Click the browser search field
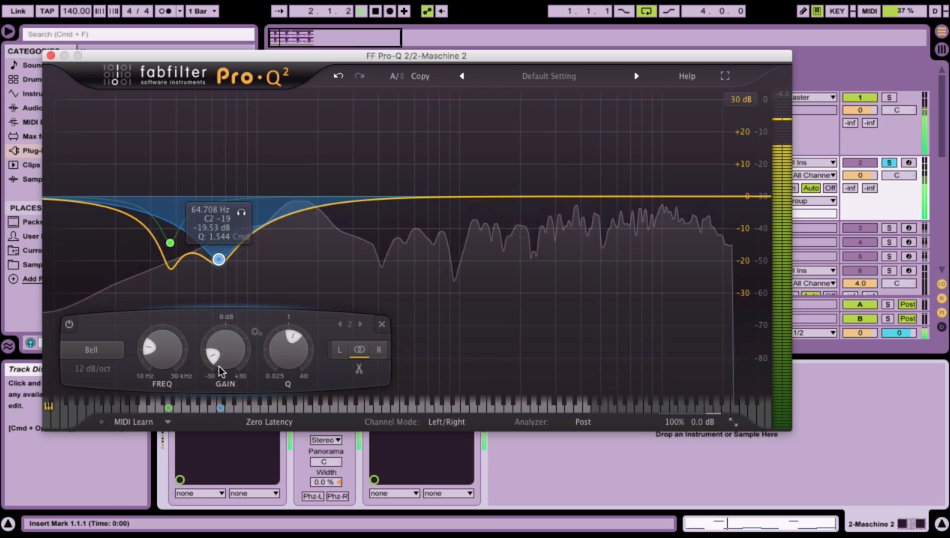This screenshot has height=538, width=950. click(138, 34)
